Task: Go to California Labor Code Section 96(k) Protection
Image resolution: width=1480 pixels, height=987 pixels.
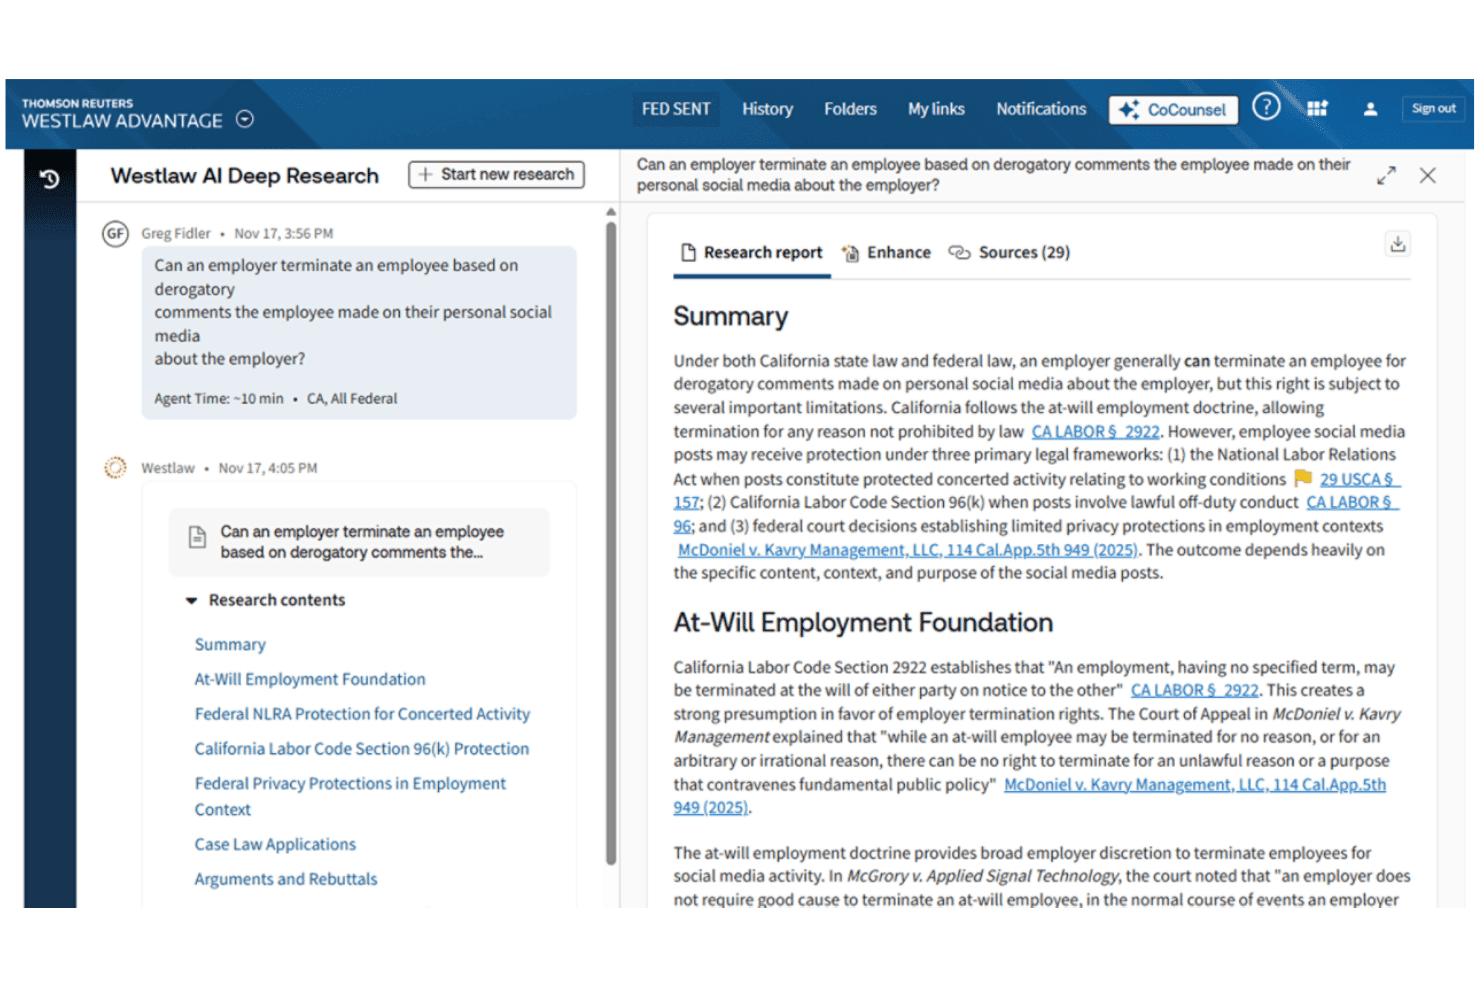Action: 362,749
